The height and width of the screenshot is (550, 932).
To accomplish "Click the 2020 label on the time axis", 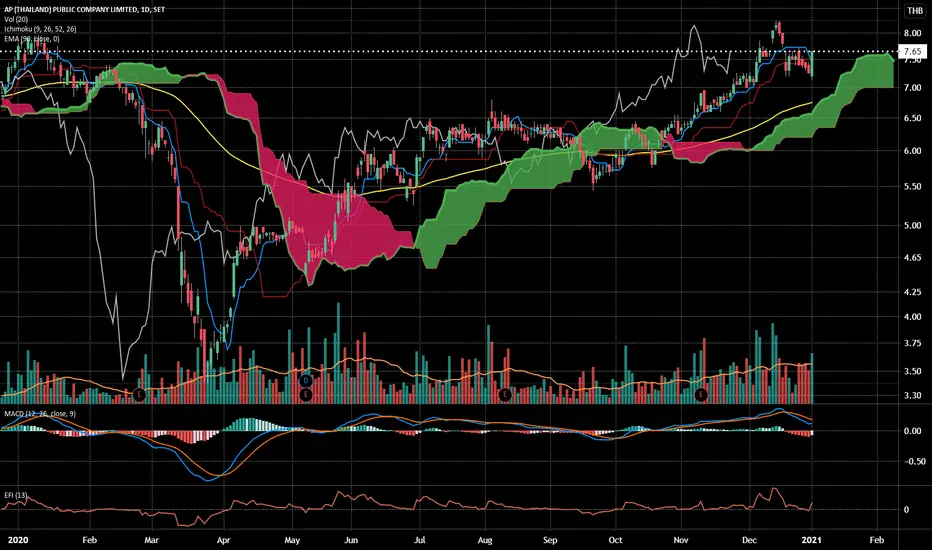I will pyautogui.click(x=17, y=540).
